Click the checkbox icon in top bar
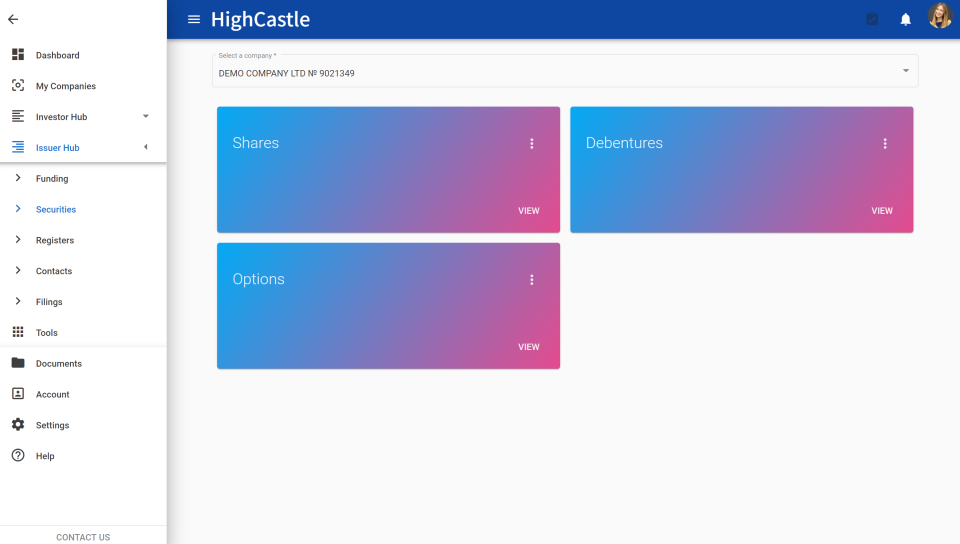 [872, 19]
